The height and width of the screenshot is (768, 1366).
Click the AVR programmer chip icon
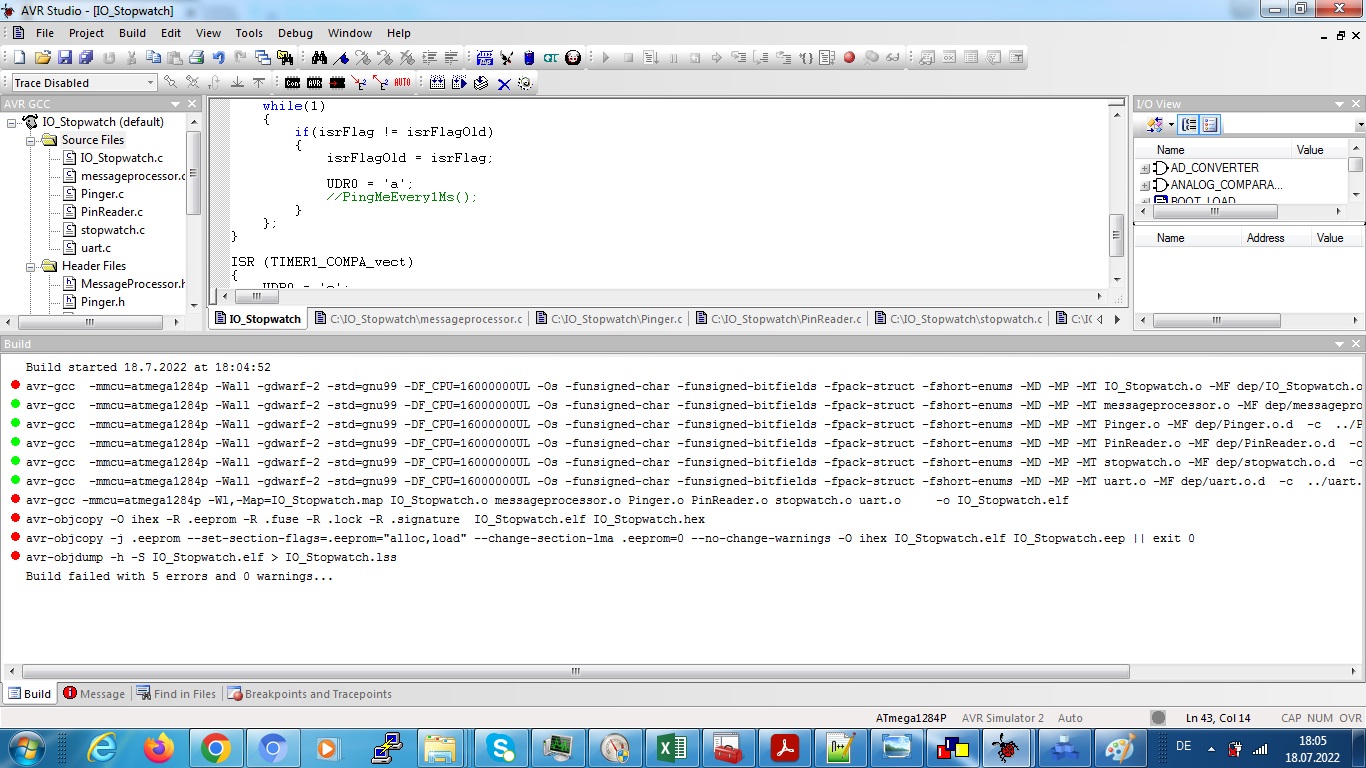[x=314, y=83]
